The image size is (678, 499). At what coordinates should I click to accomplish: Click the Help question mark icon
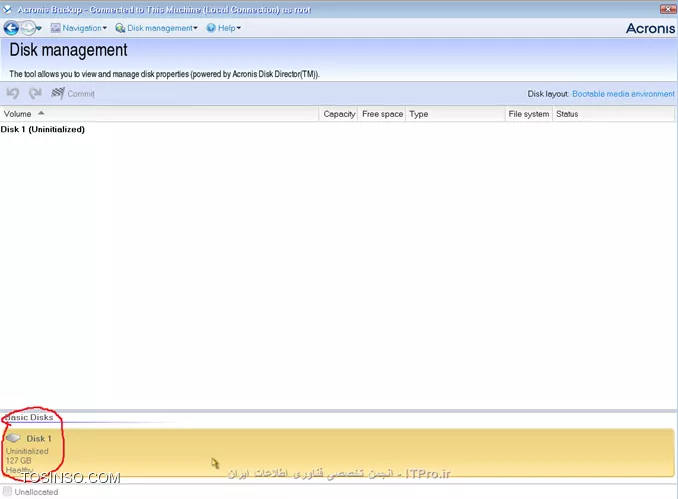click(211, 28)
